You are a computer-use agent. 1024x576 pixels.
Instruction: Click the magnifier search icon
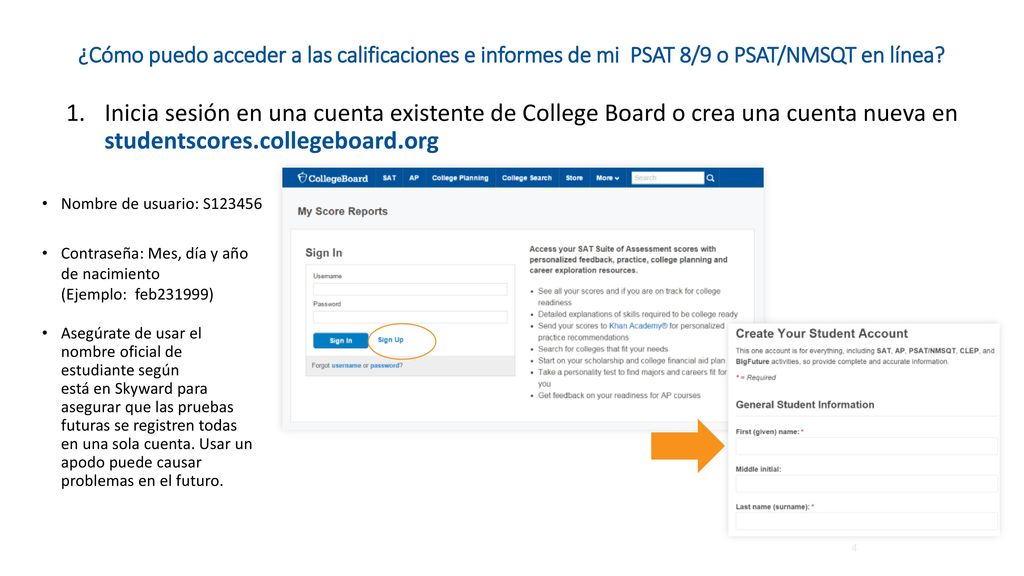coord(711,178)
